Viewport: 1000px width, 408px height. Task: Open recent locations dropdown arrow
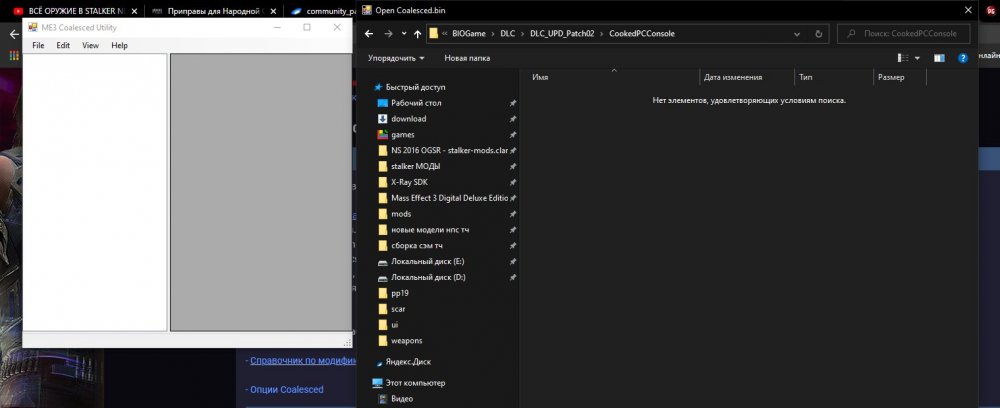pyautogui.click(x=402, y=33)
